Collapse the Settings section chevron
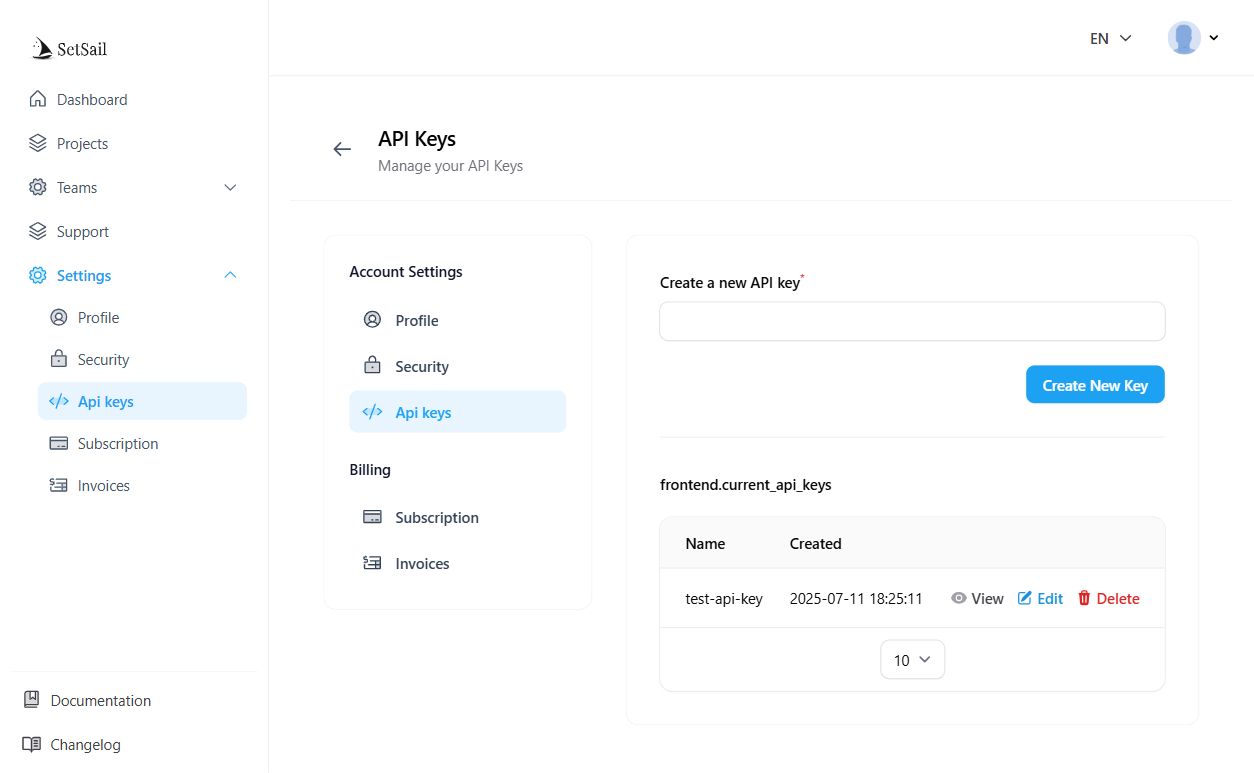This screenshot has height=773, width=1254. 230,276
